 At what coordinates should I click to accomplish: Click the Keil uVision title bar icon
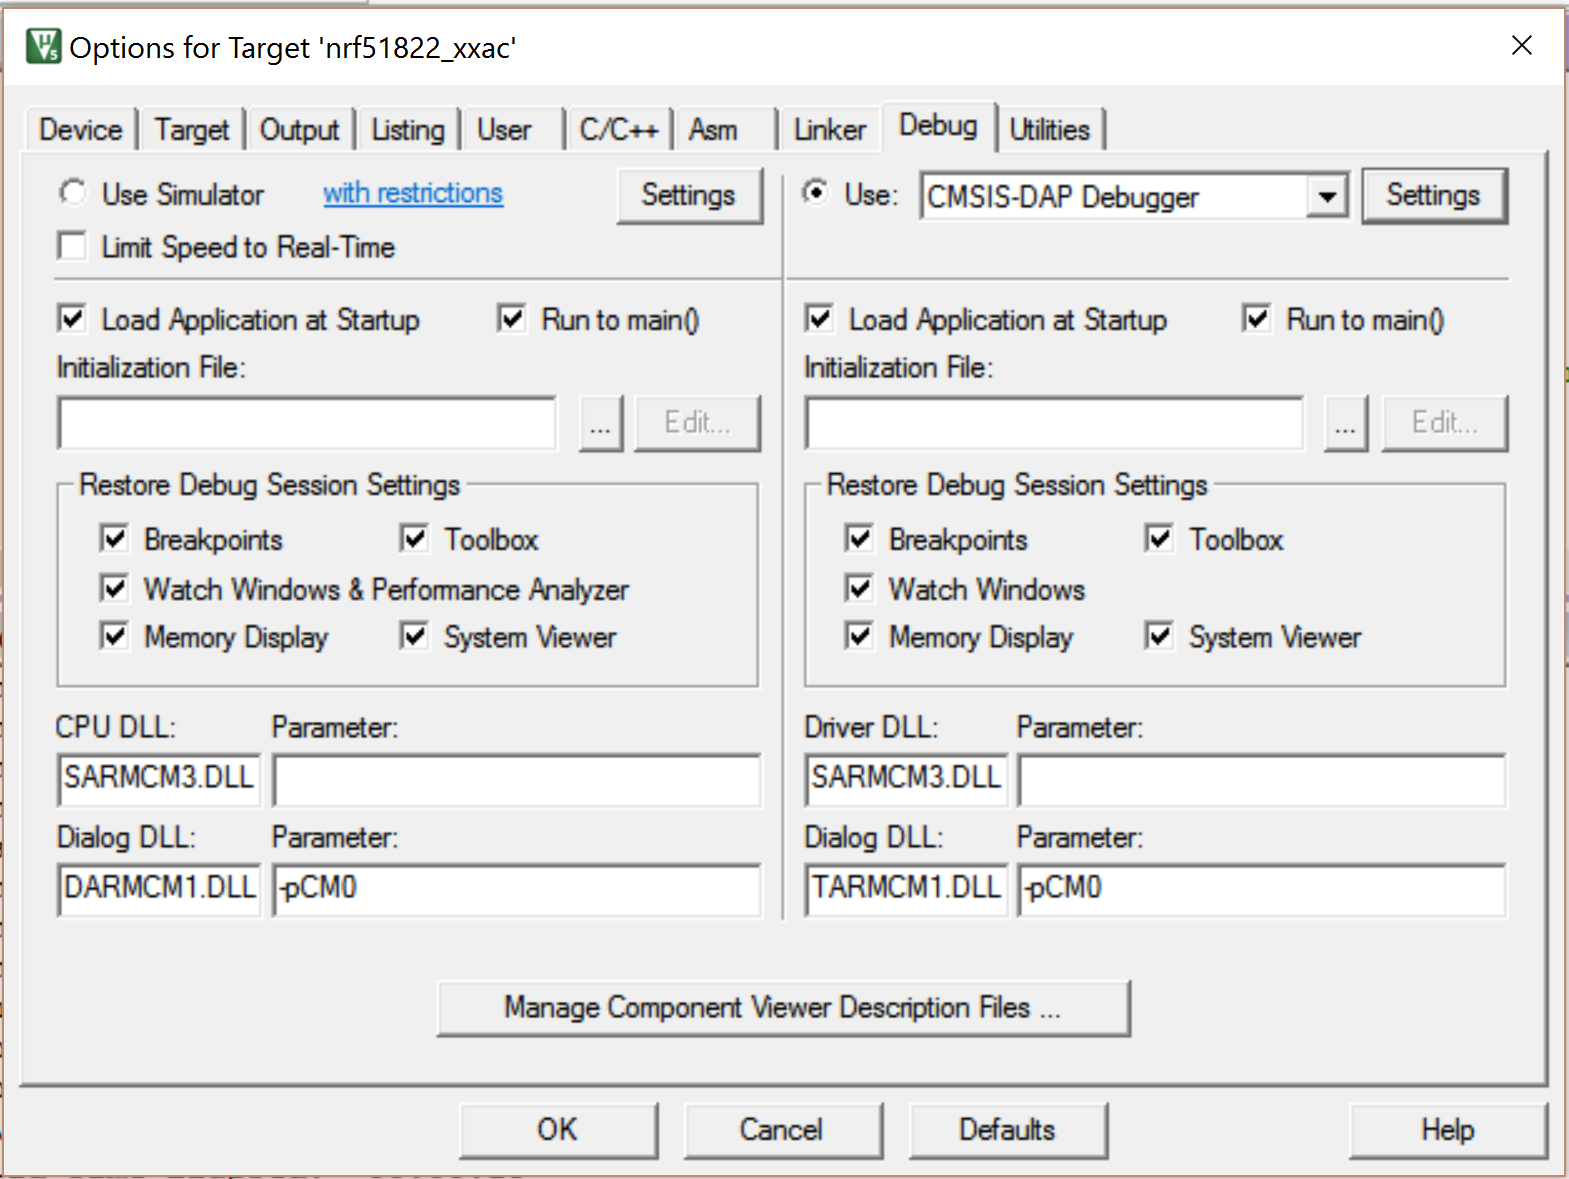pos(44,46)
